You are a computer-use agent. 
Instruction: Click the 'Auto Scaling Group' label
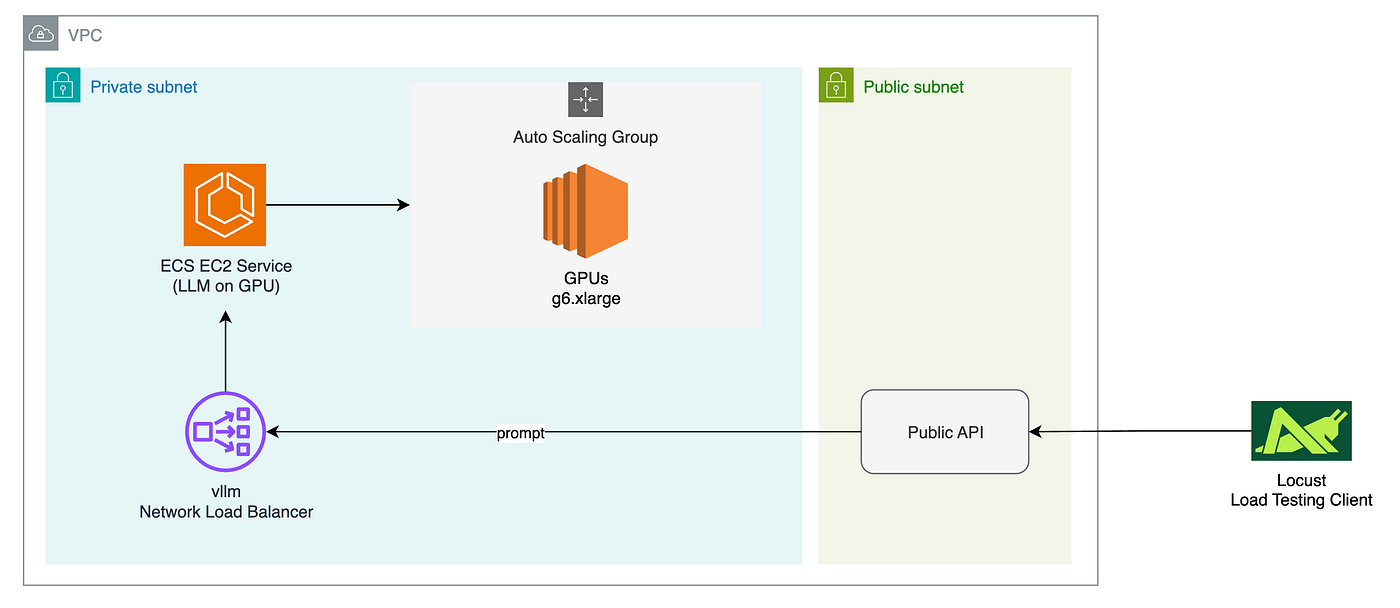[586, 137]
